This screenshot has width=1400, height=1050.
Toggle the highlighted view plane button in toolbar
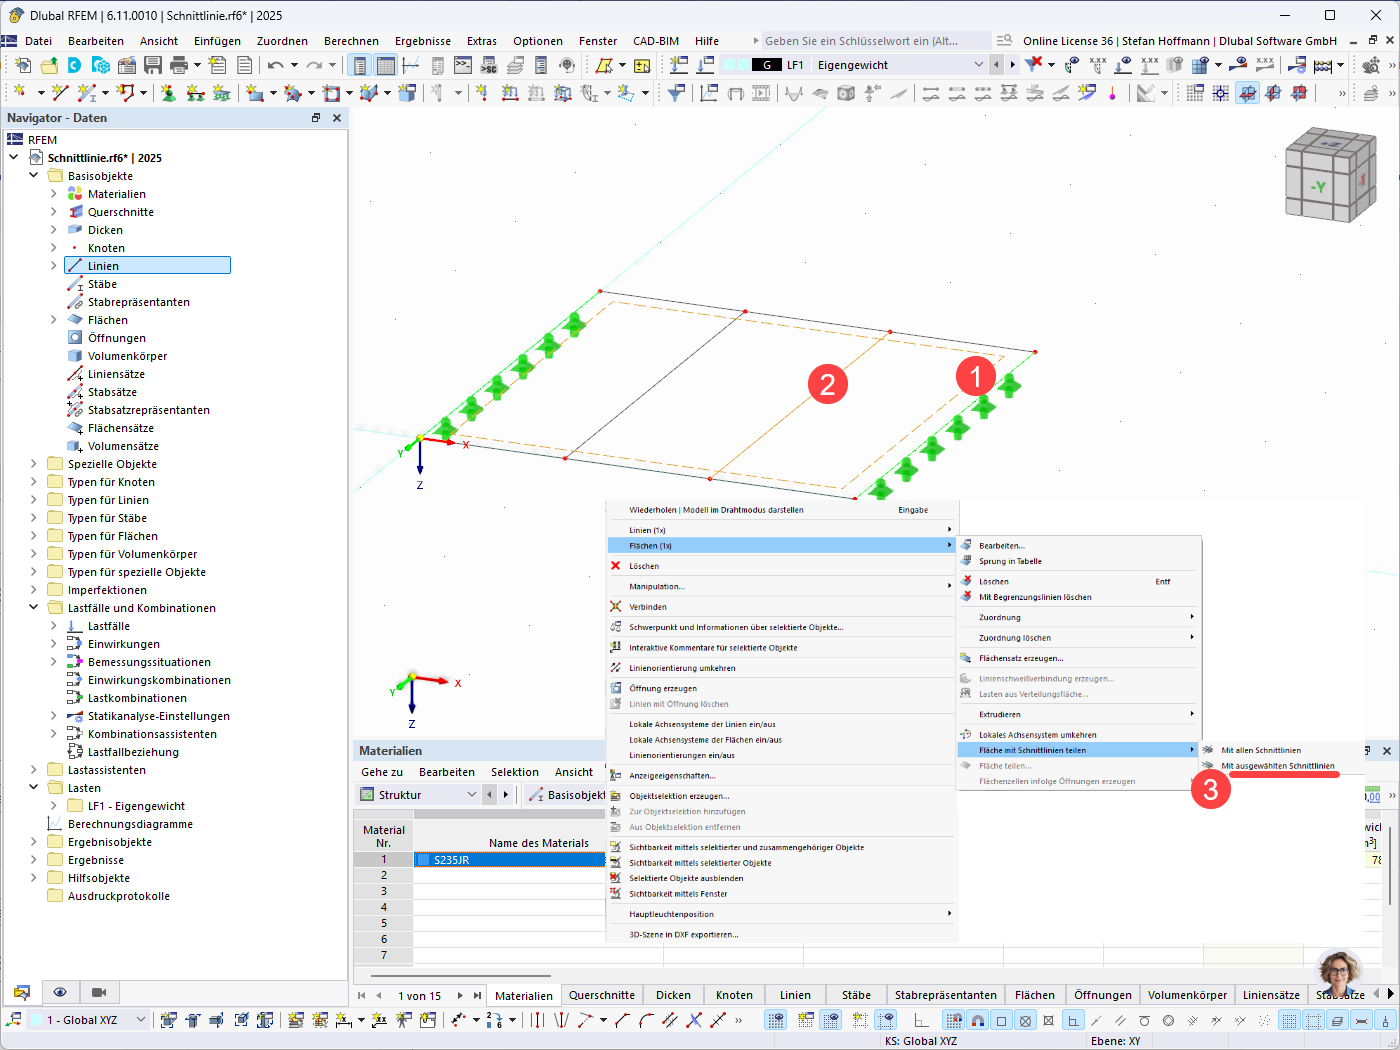(x=1247, y=93)
